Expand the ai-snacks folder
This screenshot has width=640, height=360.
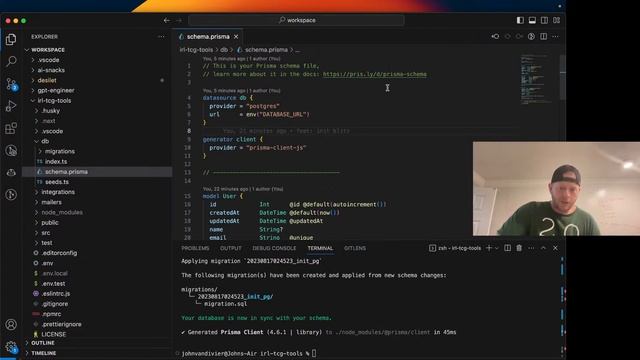tap(51, 70)
